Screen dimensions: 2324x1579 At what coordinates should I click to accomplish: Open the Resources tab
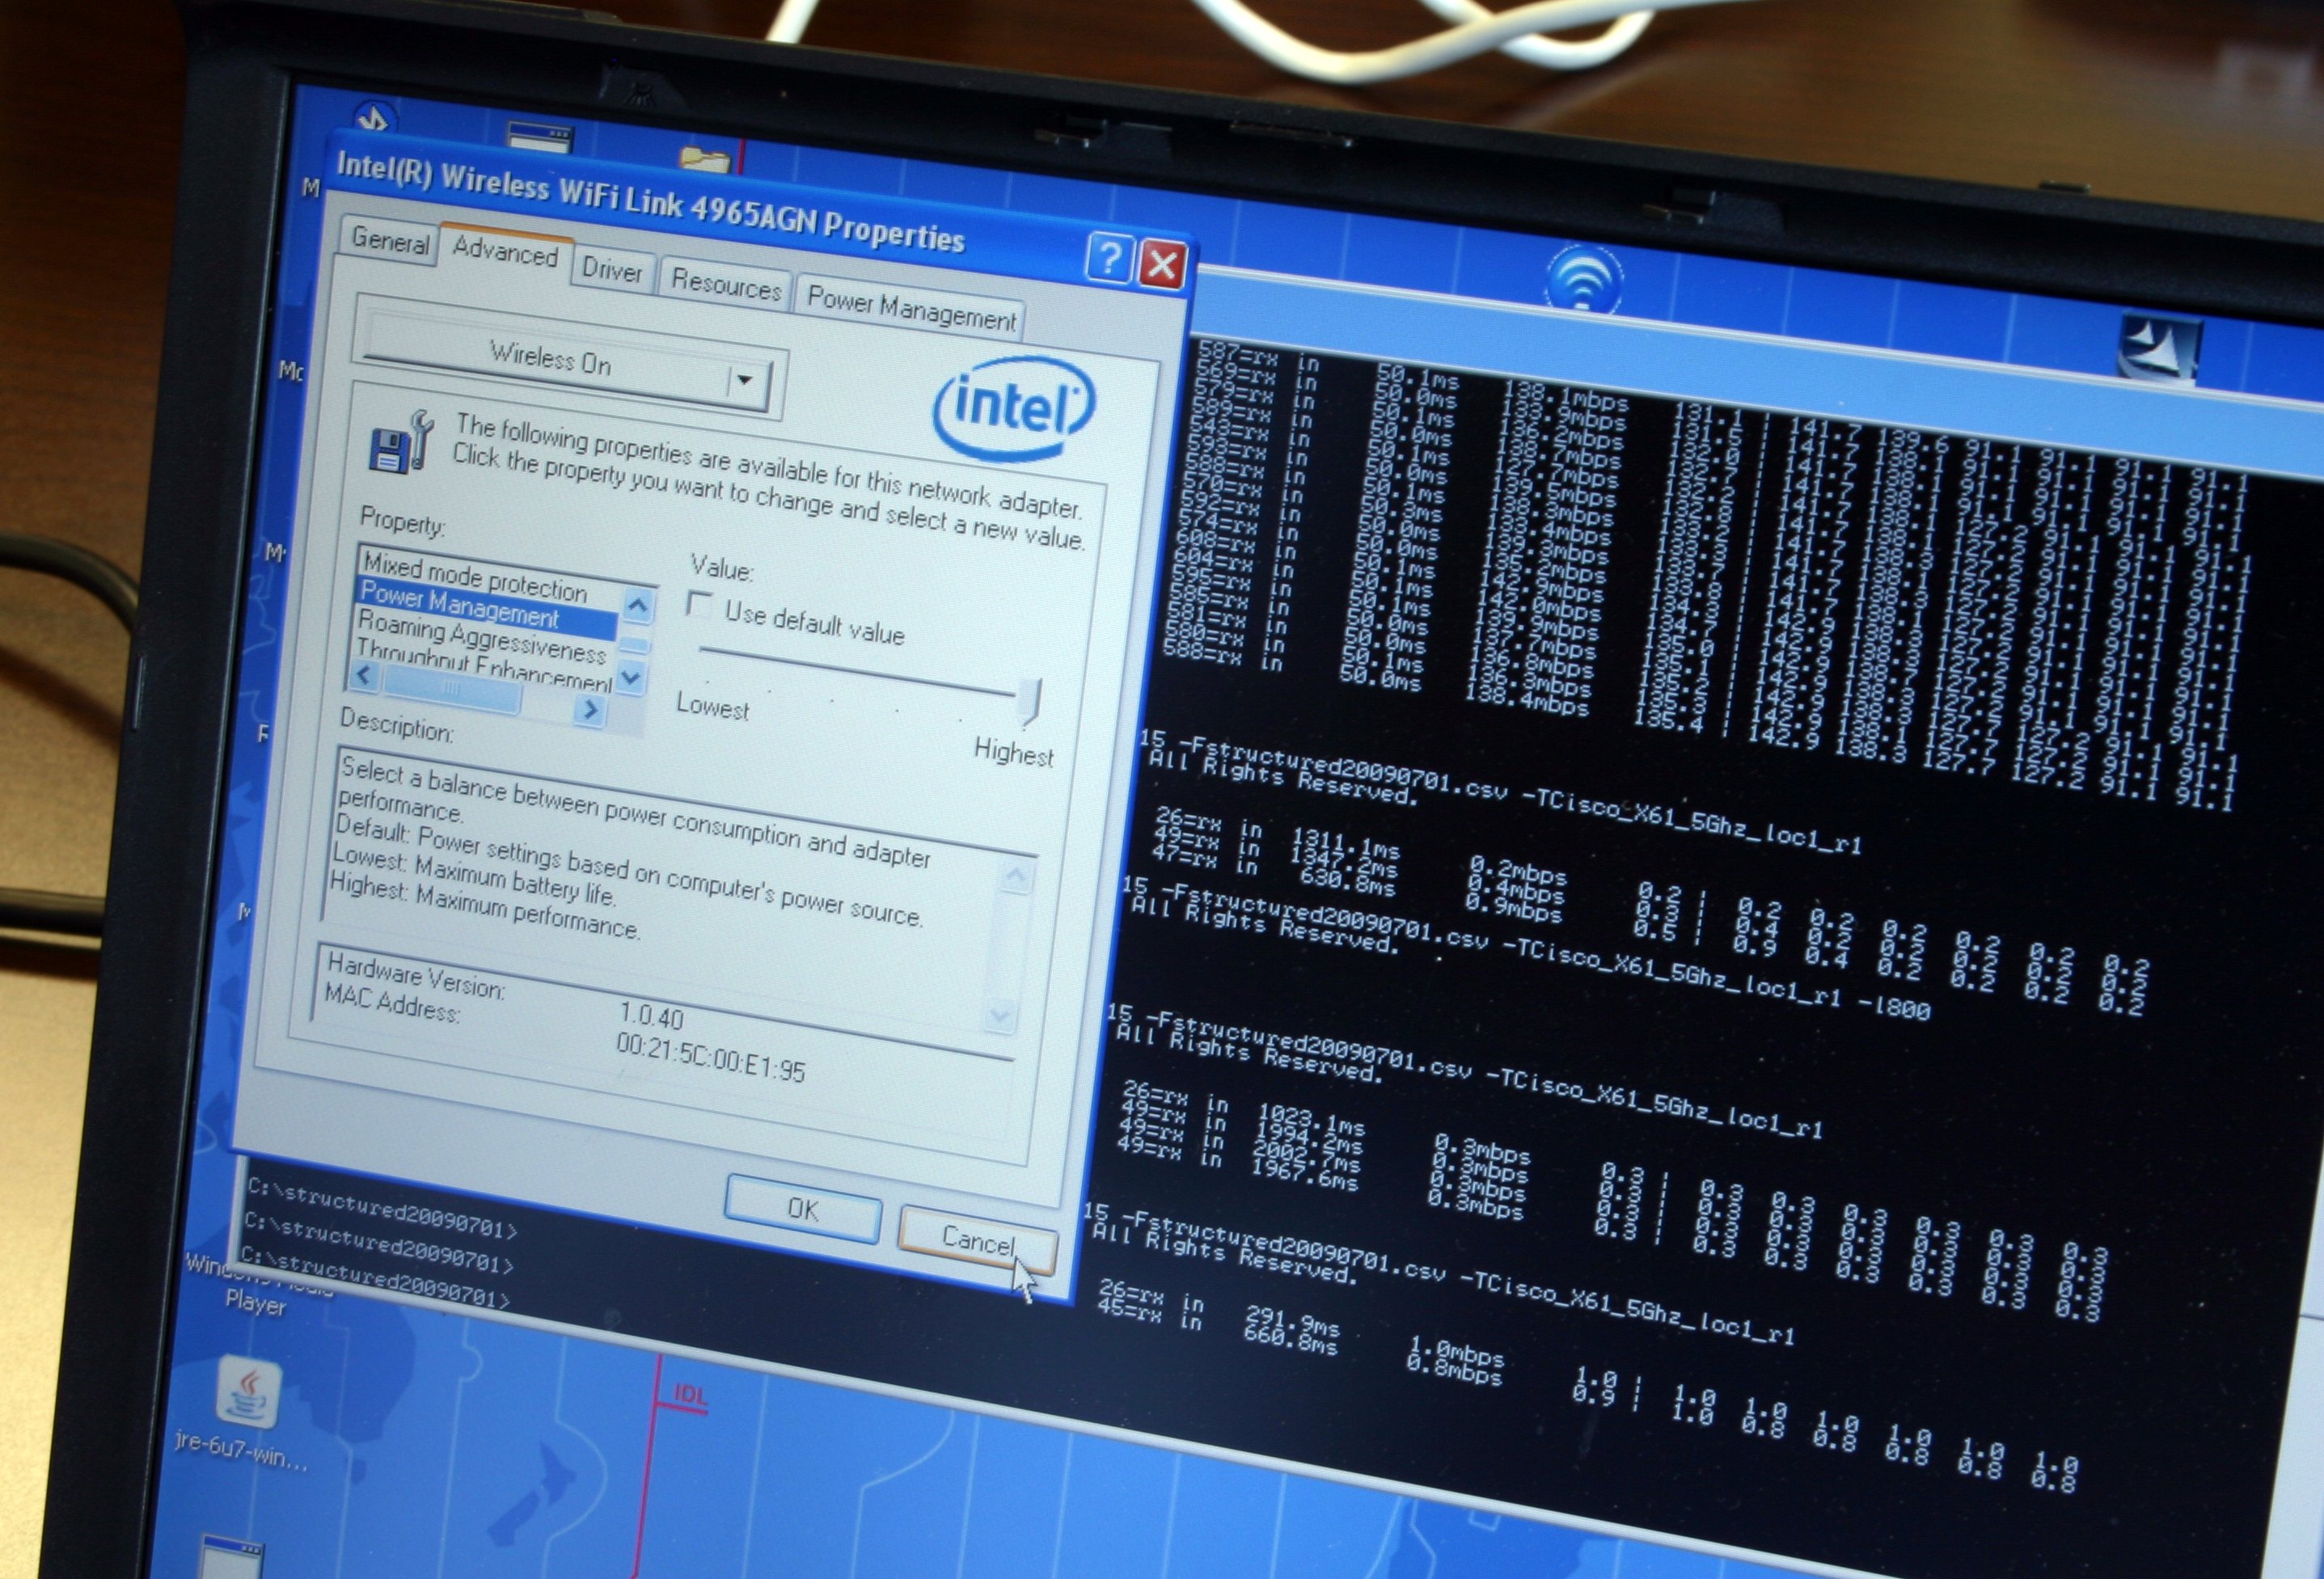pyautogui.click(x=726, y=285)
